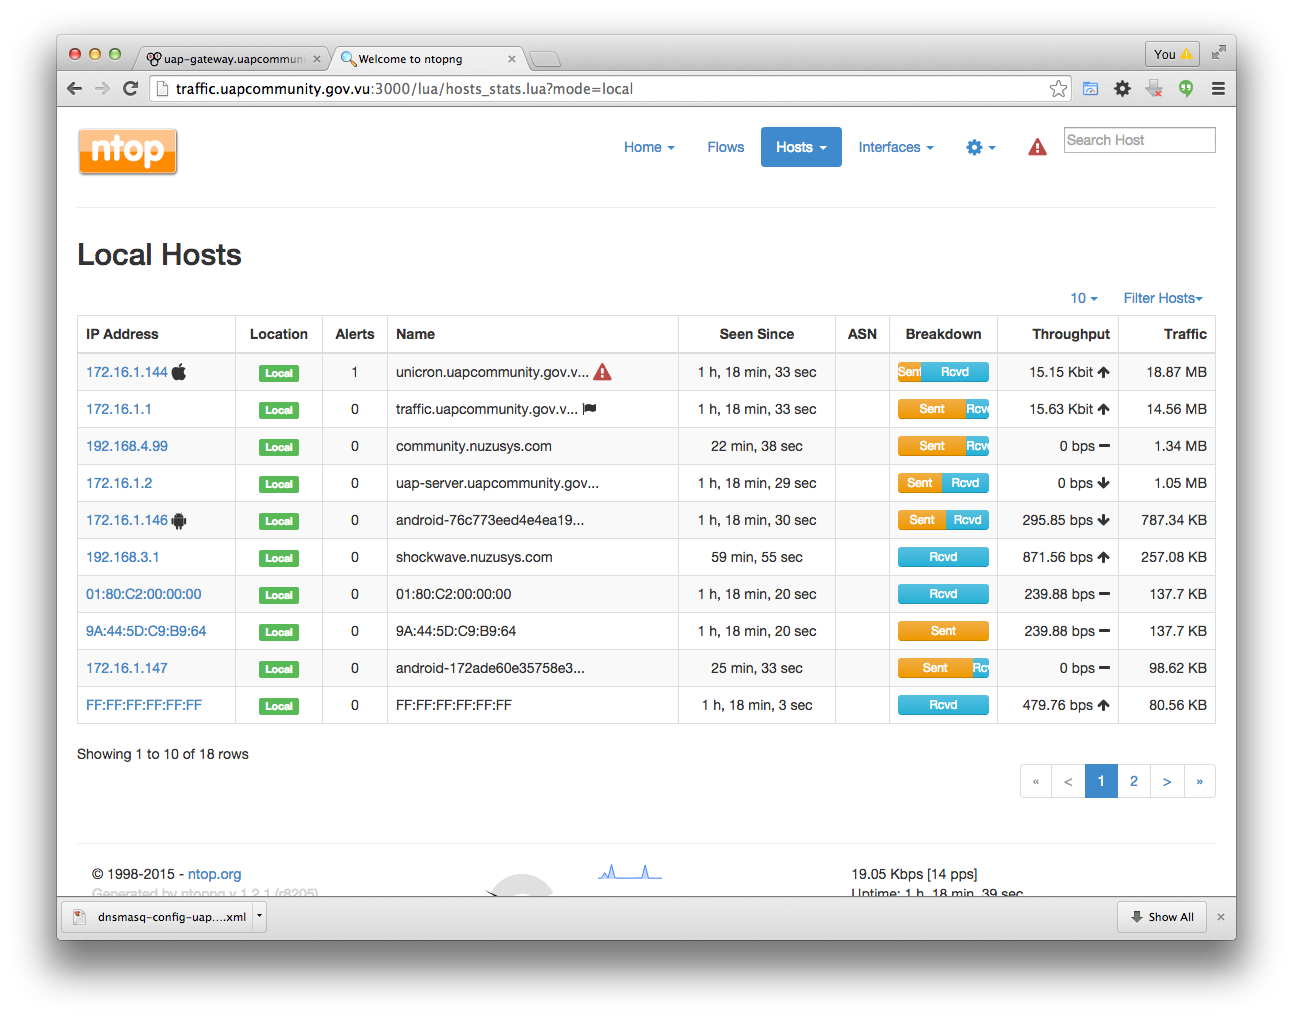Reload the page with the refresh icon
The height and width of the screenshot is (1019, 1293).
pos(130,89)
